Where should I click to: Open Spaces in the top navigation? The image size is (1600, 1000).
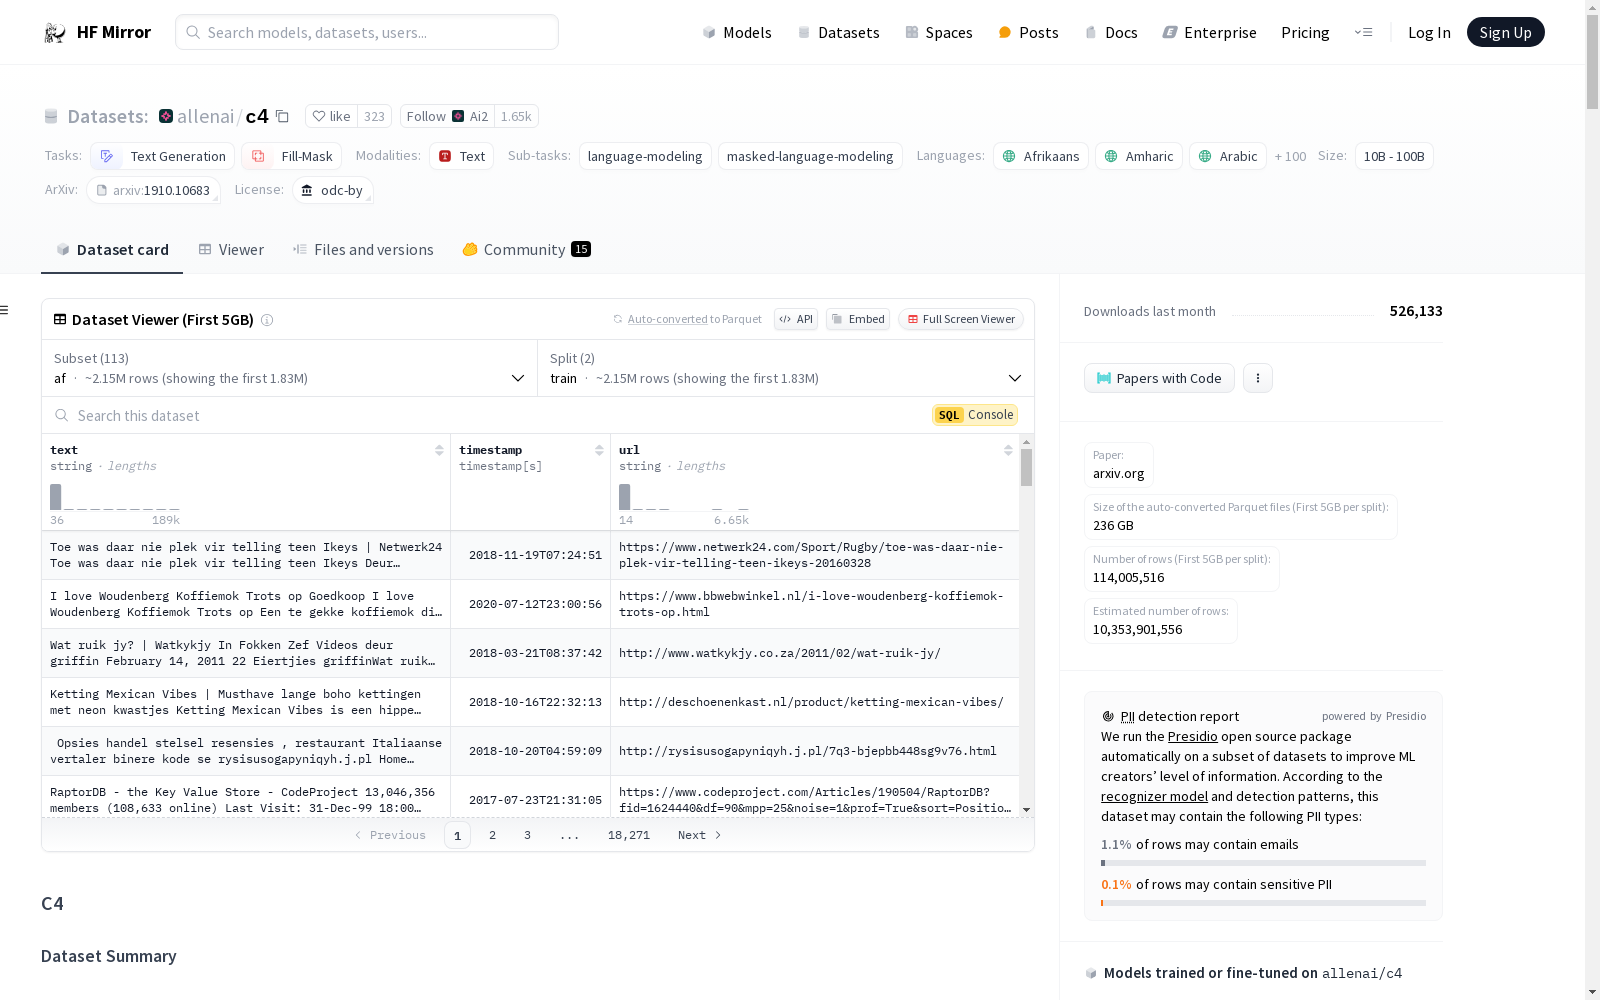[938, 32]
